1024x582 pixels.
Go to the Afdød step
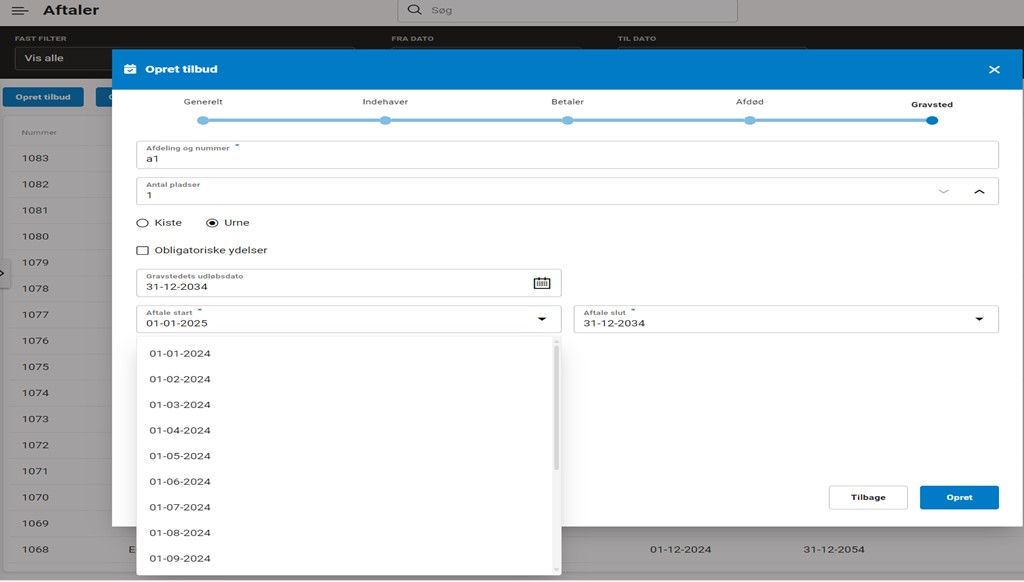click(750, 120)
